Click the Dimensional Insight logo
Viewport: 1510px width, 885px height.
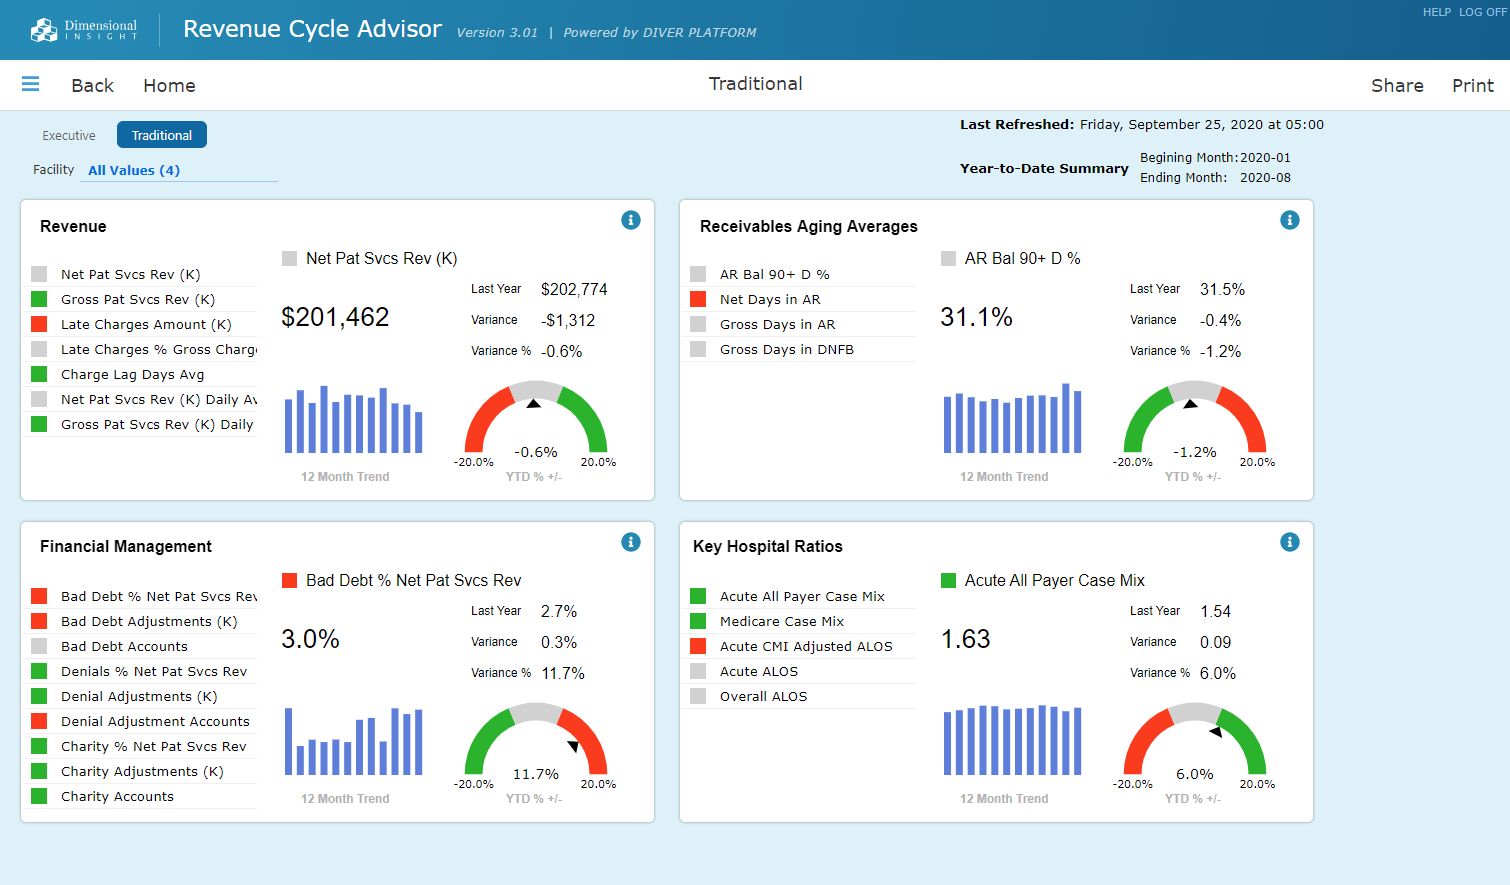pyautogui.click(x=84, y=30)
